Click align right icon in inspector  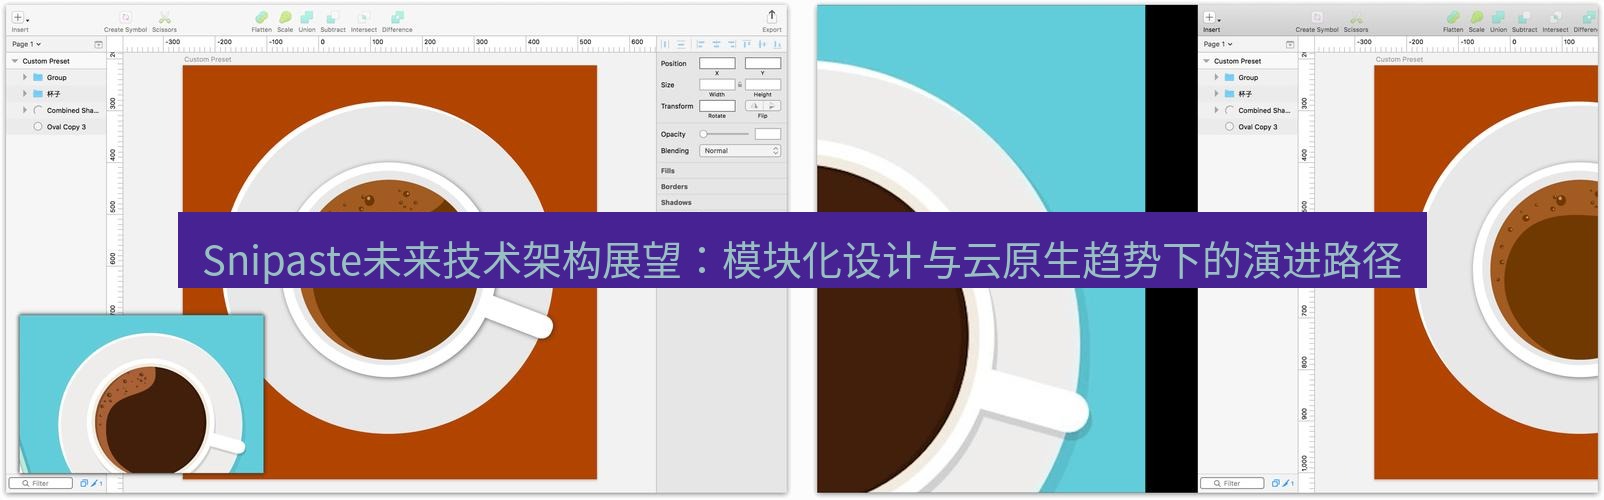(731, 44)
